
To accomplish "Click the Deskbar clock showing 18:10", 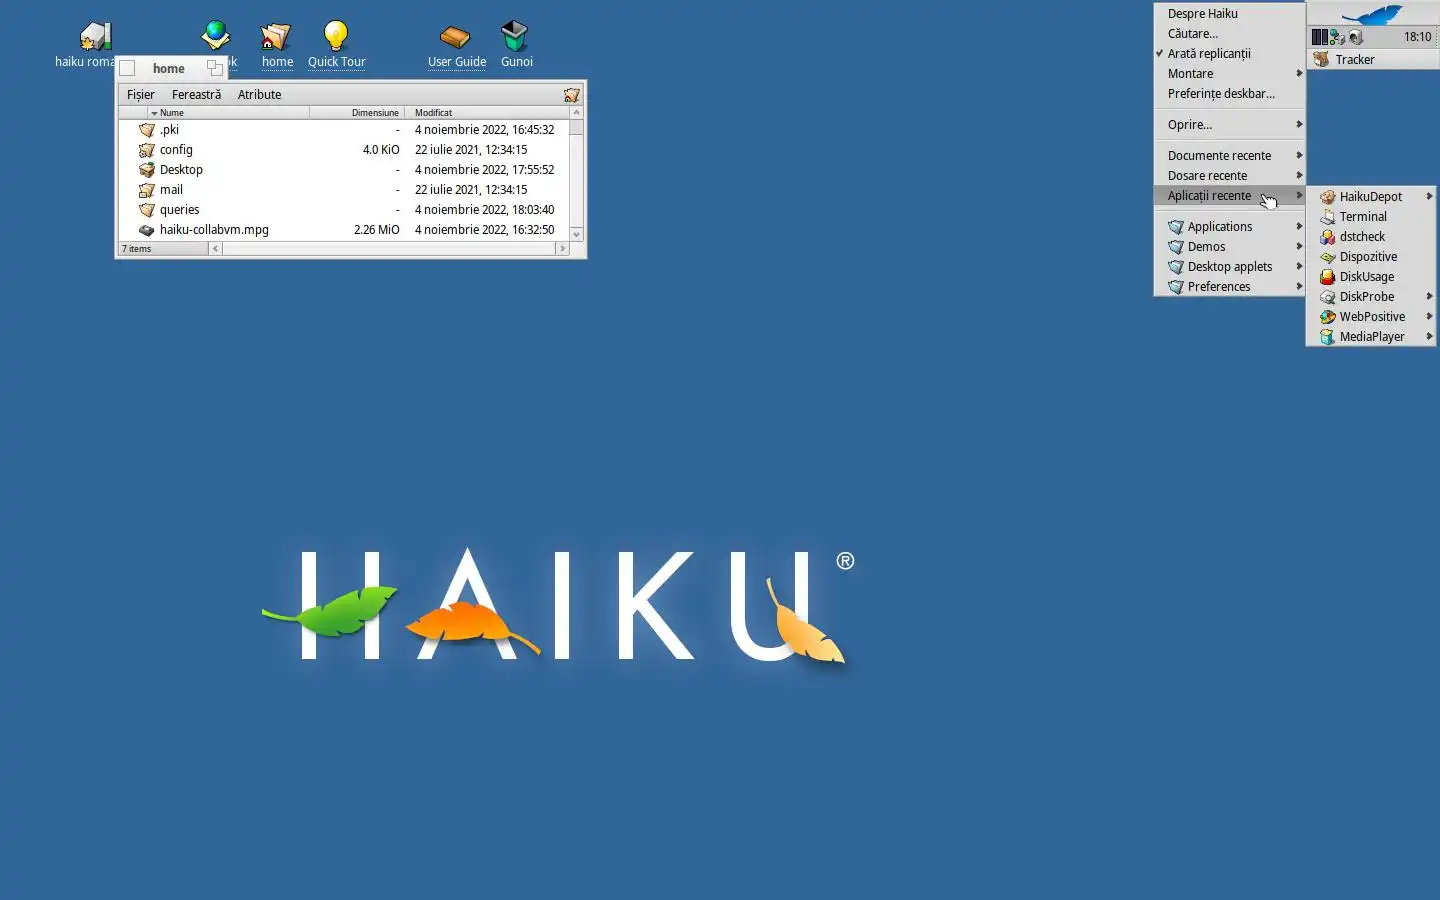I will pyautogui.click(x=1417, y=37).
